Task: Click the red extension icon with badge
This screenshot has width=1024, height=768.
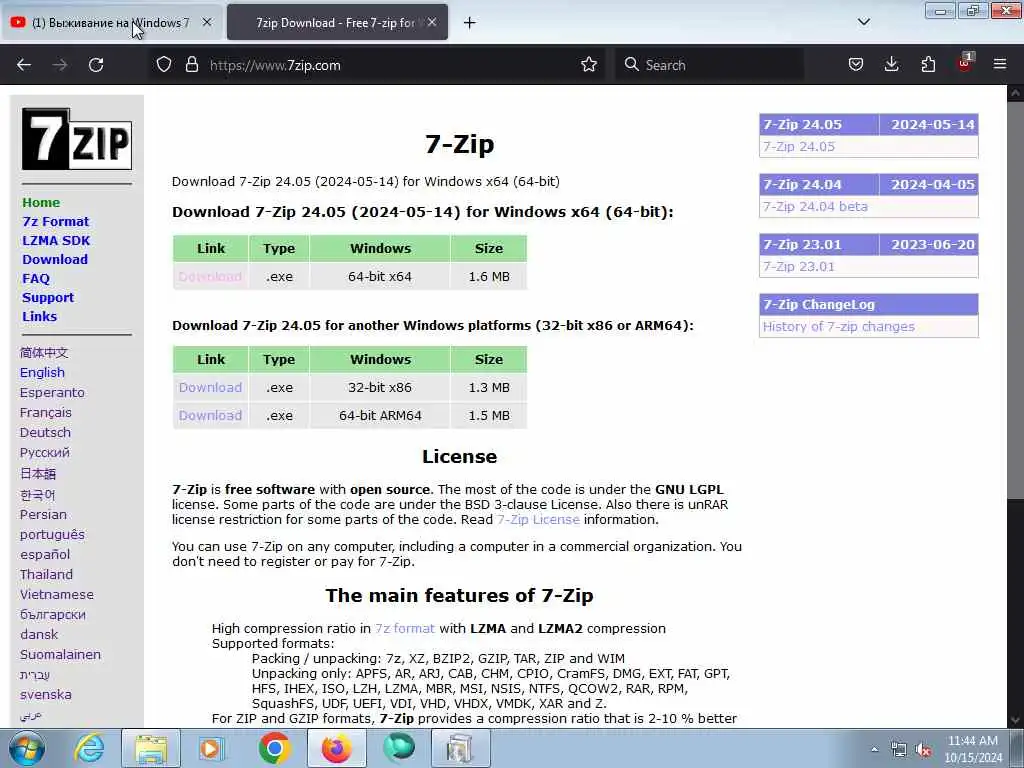Action: (965, 63)
